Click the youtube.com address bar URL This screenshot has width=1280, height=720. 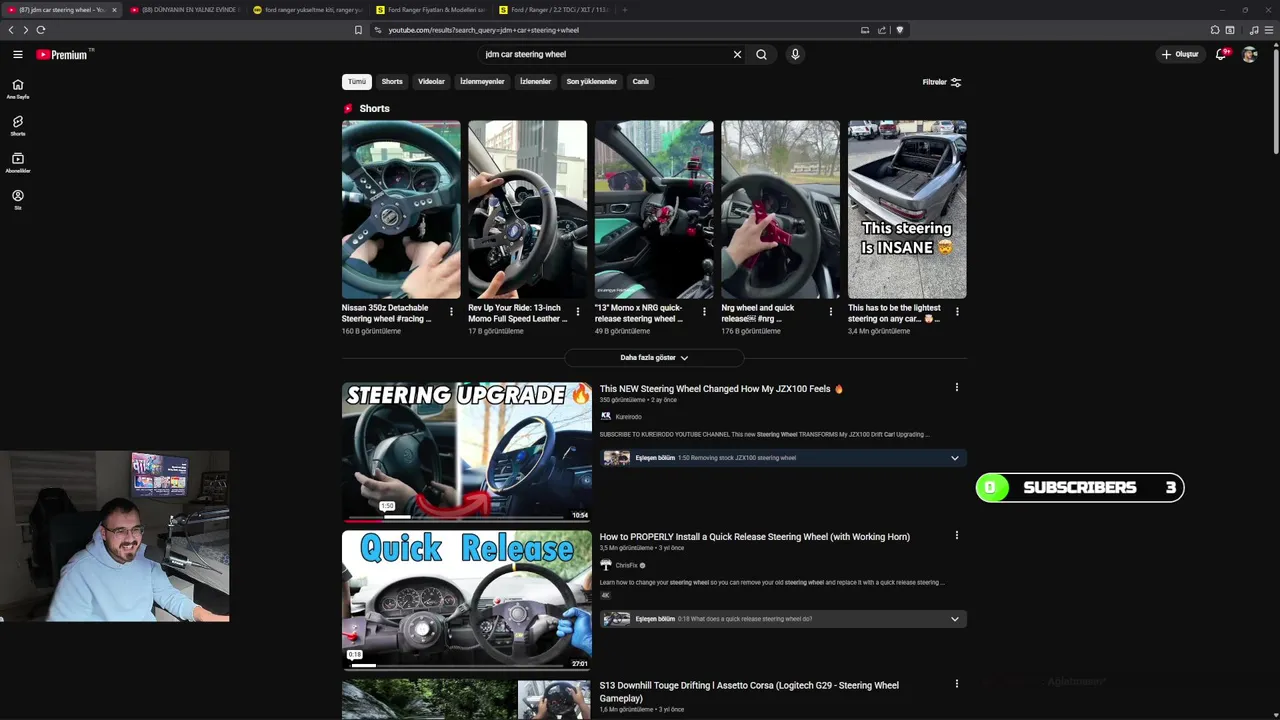483,30
